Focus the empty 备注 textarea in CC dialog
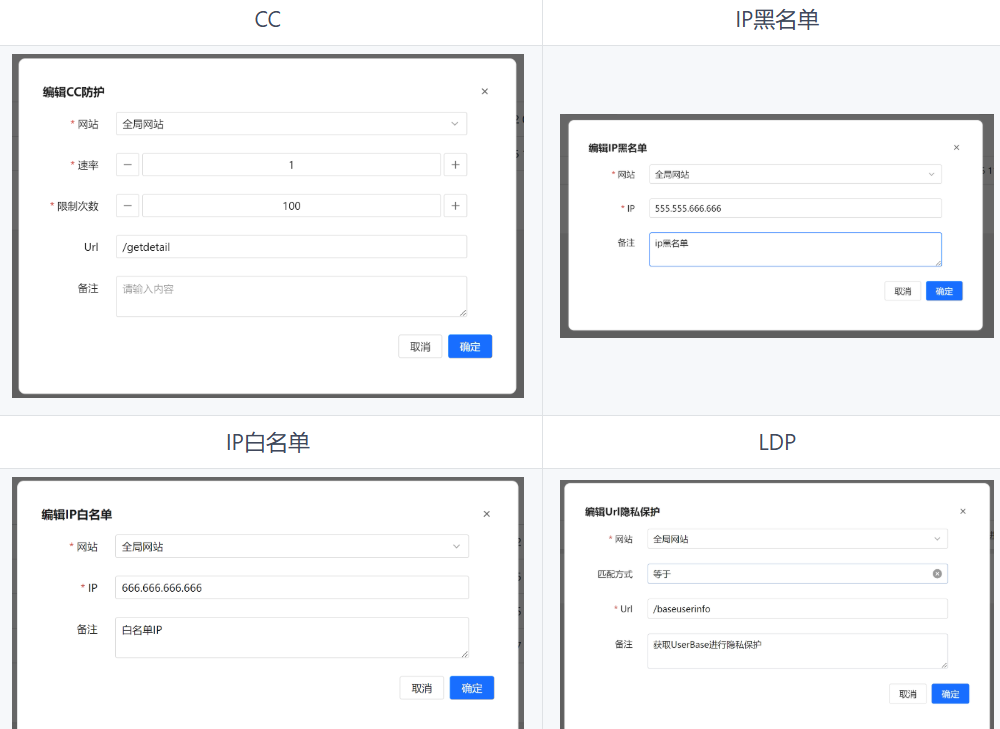 [291, 296]
